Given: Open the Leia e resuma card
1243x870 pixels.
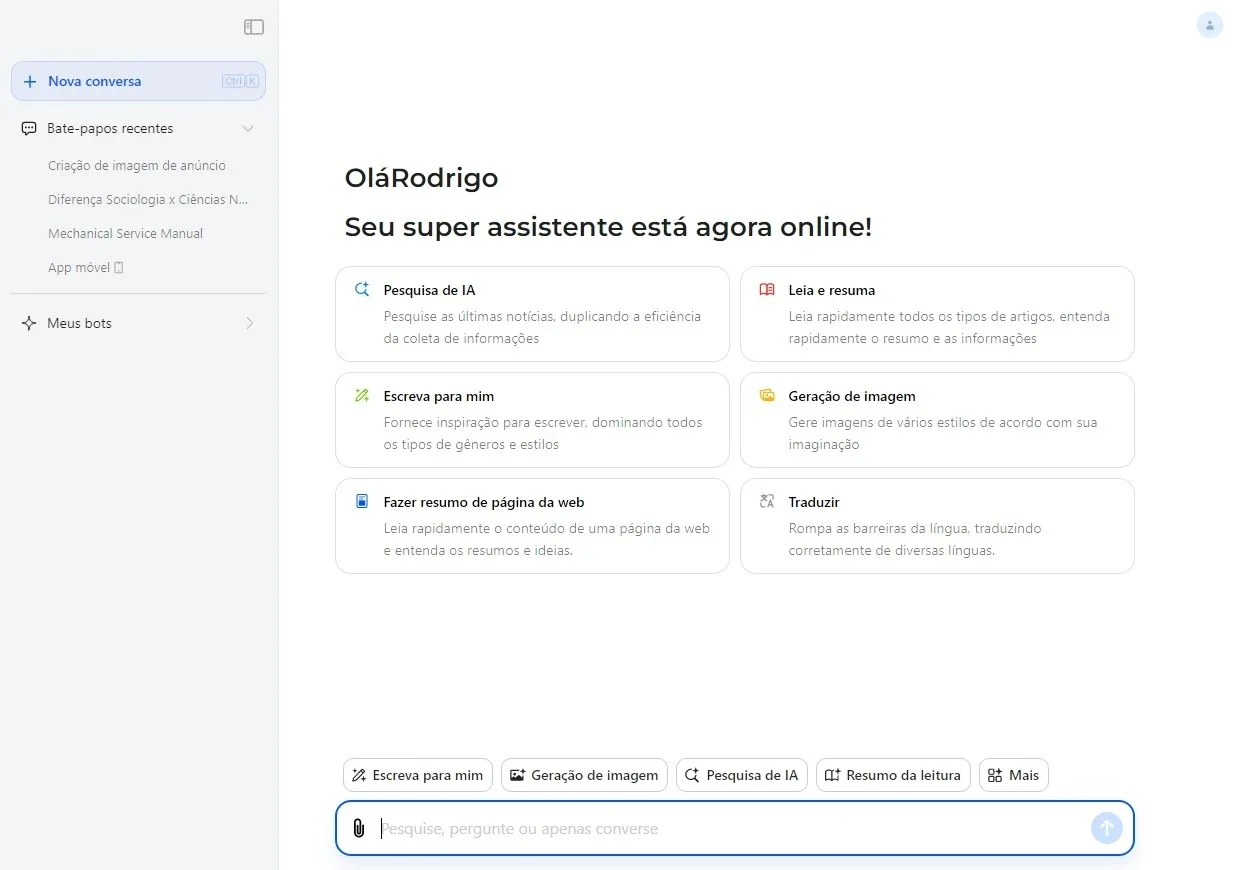Looking at the screenshot, I should pyautogui.click(x=937, y=314).
